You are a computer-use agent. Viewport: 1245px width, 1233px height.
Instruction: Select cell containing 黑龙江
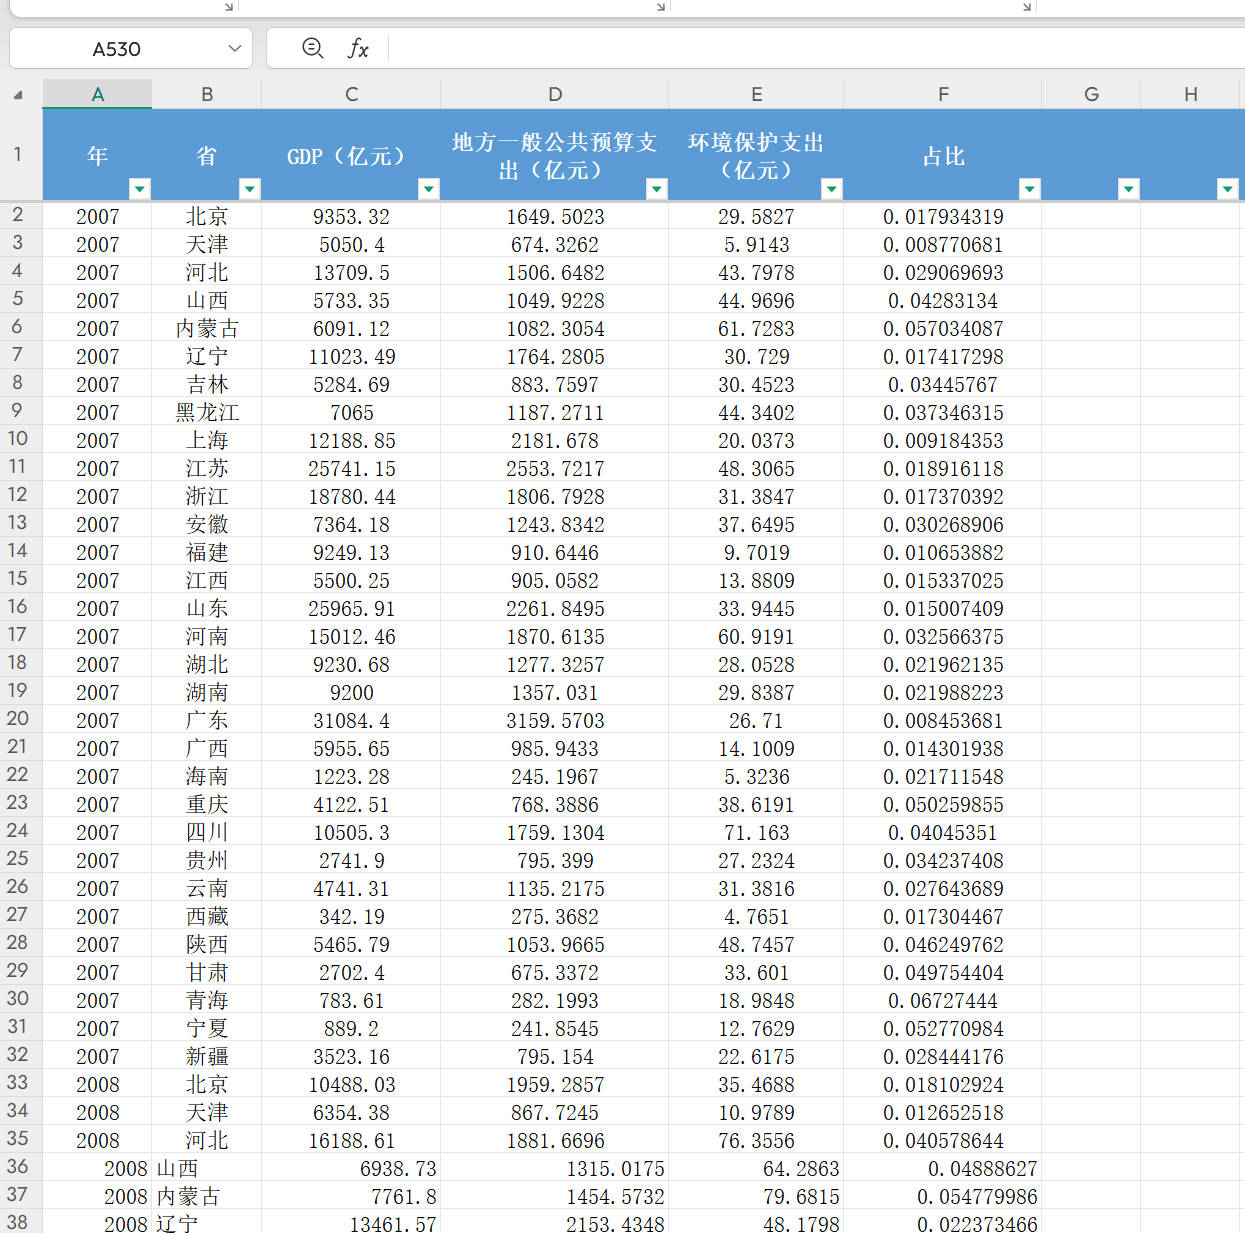(207, 413)
